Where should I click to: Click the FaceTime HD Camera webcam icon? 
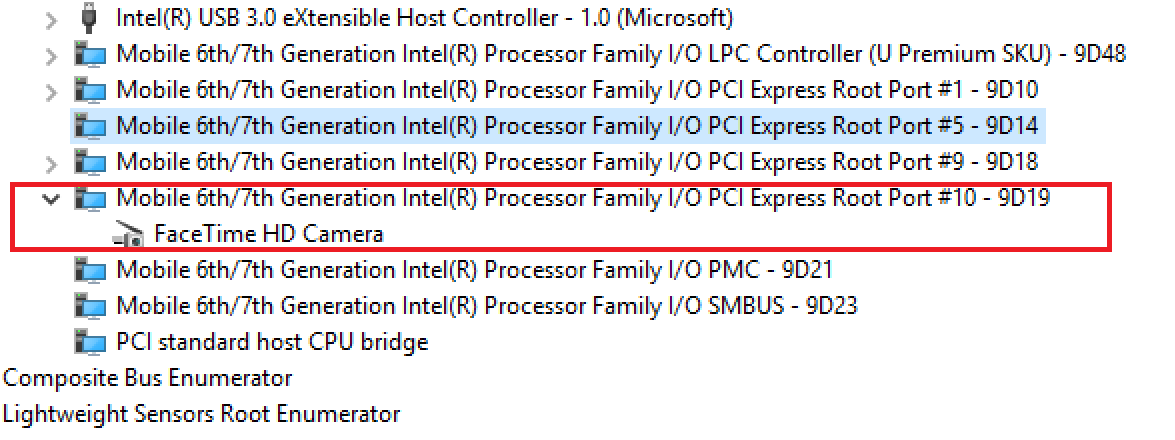tap(128, 235)
